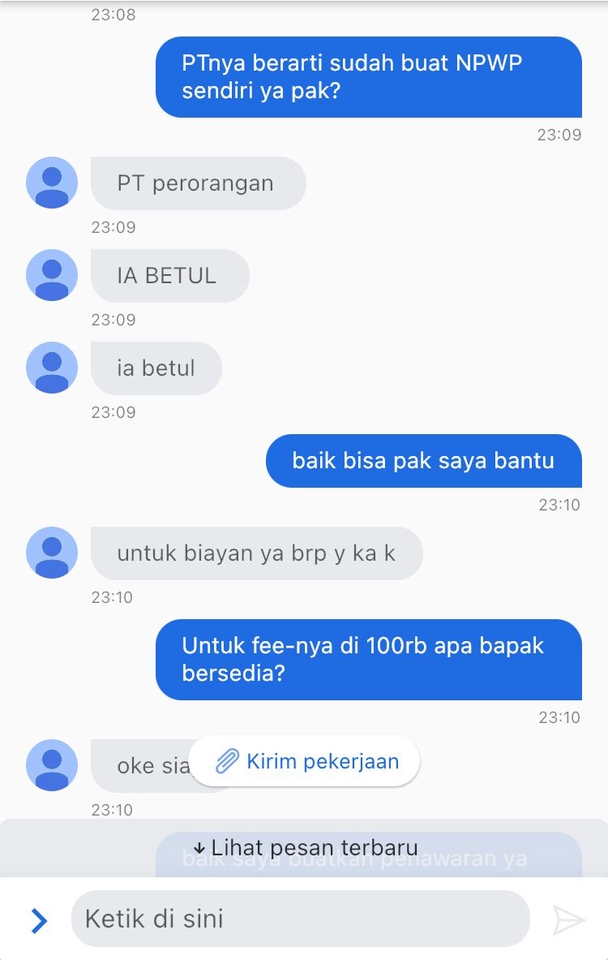Viewport: 608px width, 960px height.
Task: Open the Kirim pekerjaan button
Action: 304,761
